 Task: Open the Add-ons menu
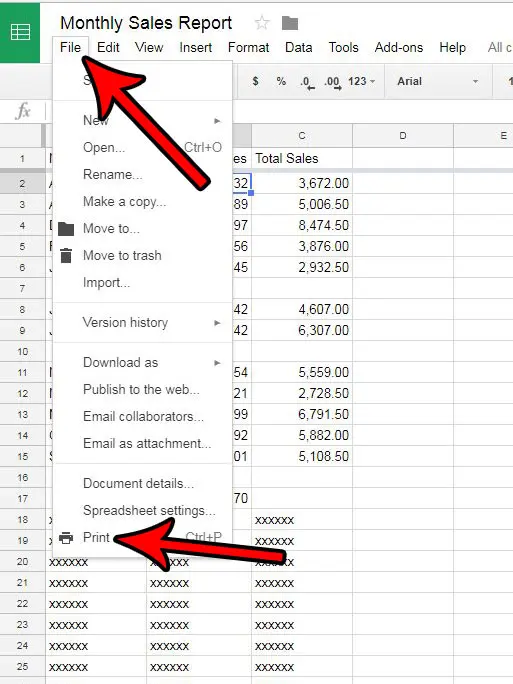point(399,47)
